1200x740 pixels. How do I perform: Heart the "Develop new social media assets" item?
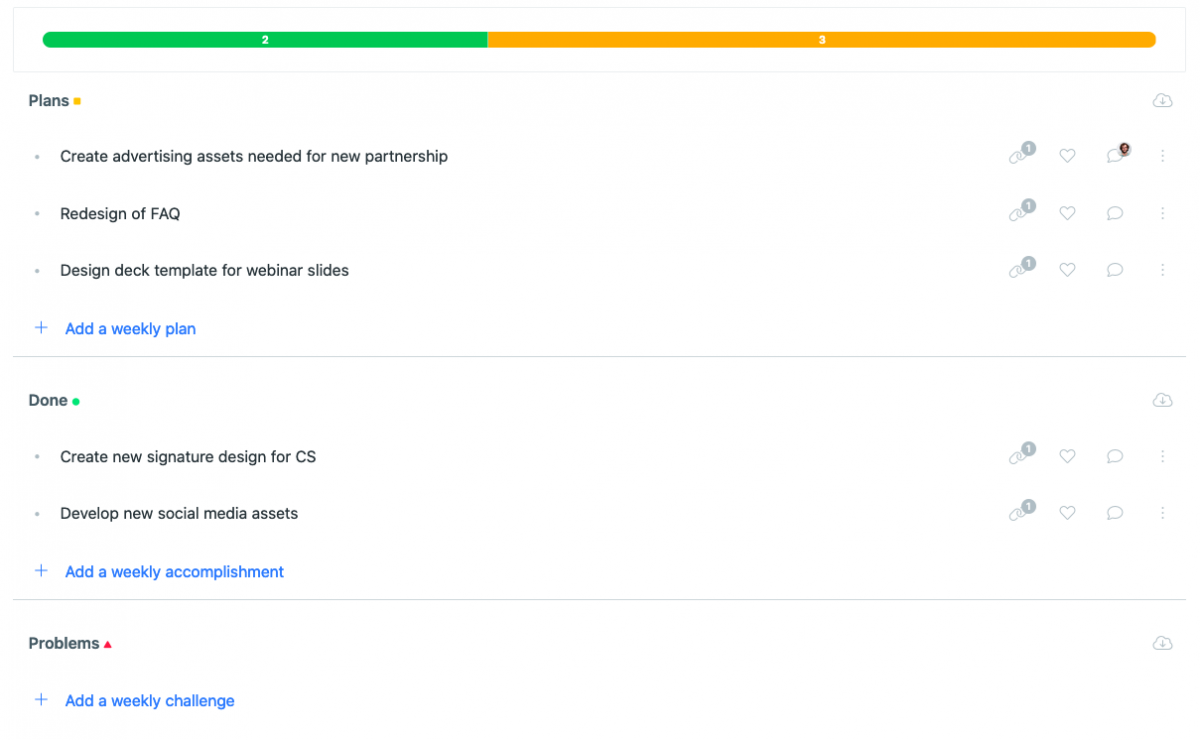coord(1067,513)
